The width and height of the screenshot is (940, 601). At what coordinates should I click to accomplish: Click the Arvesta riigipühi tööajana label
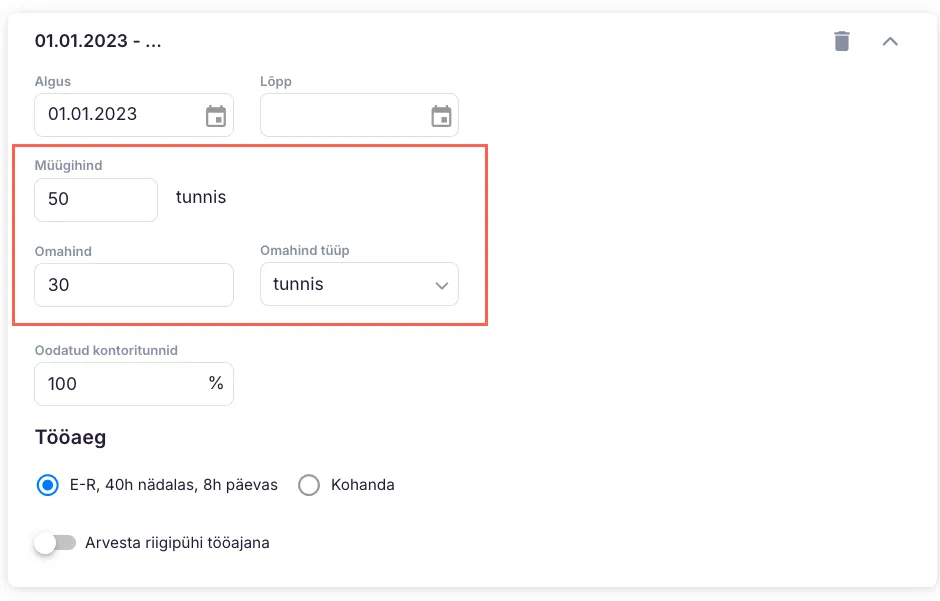click(x=179, y=543)
